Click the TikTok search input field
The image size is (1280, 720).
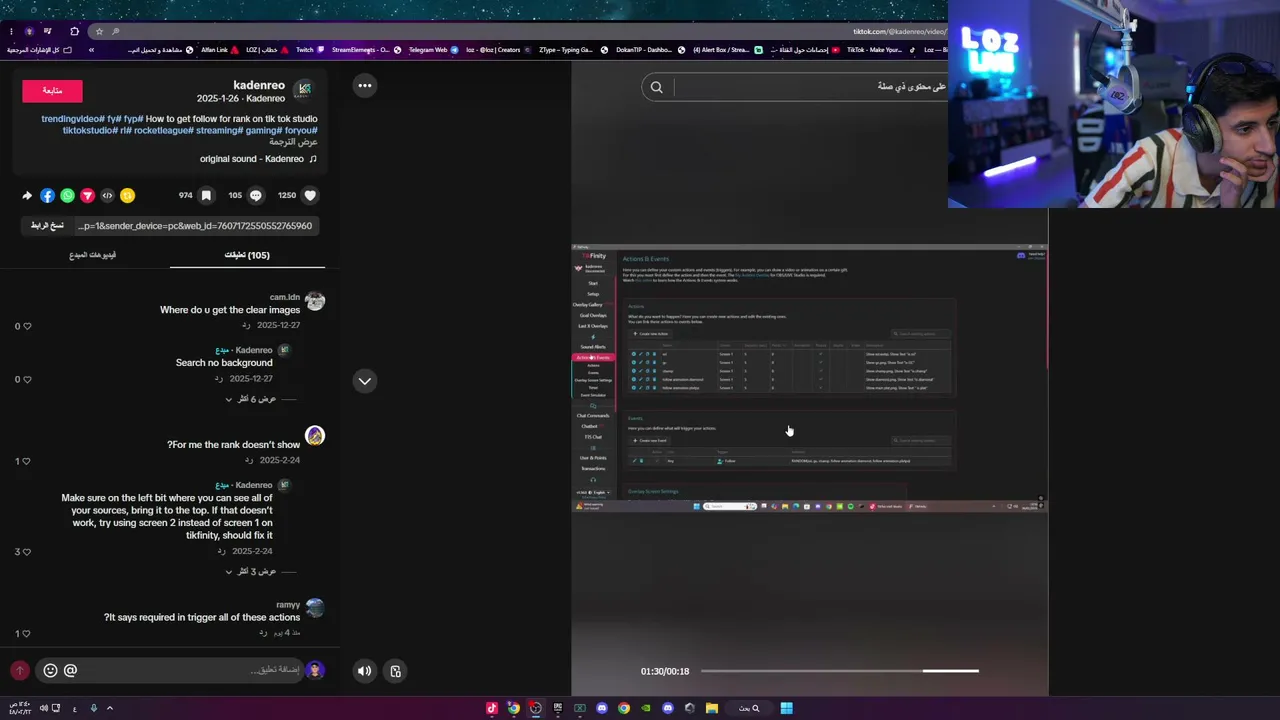[811, 87]
